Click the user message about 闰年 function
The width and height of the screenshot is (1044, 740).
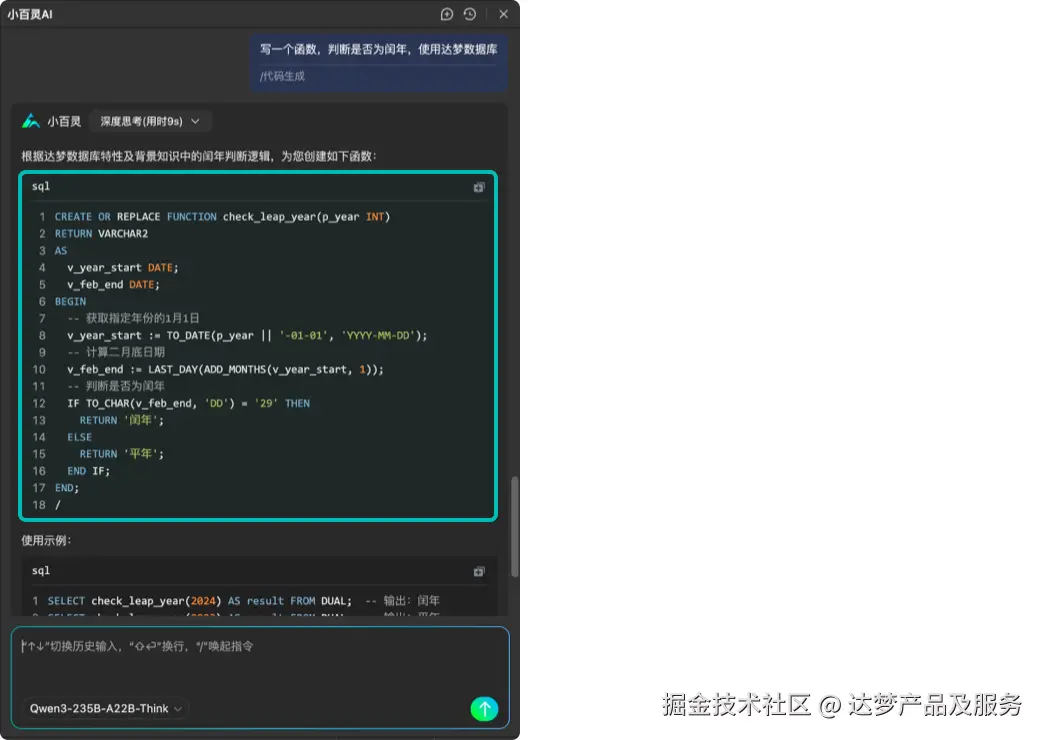coord(379,49)
